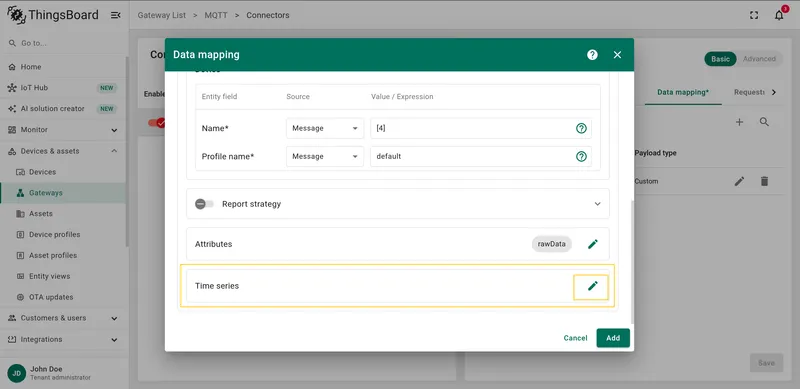The height and width of the screenshot is (389, 800).
Task: Navigate to Gateway List breadcrumb
Action: pyautogui.click(x=161, y=15)
